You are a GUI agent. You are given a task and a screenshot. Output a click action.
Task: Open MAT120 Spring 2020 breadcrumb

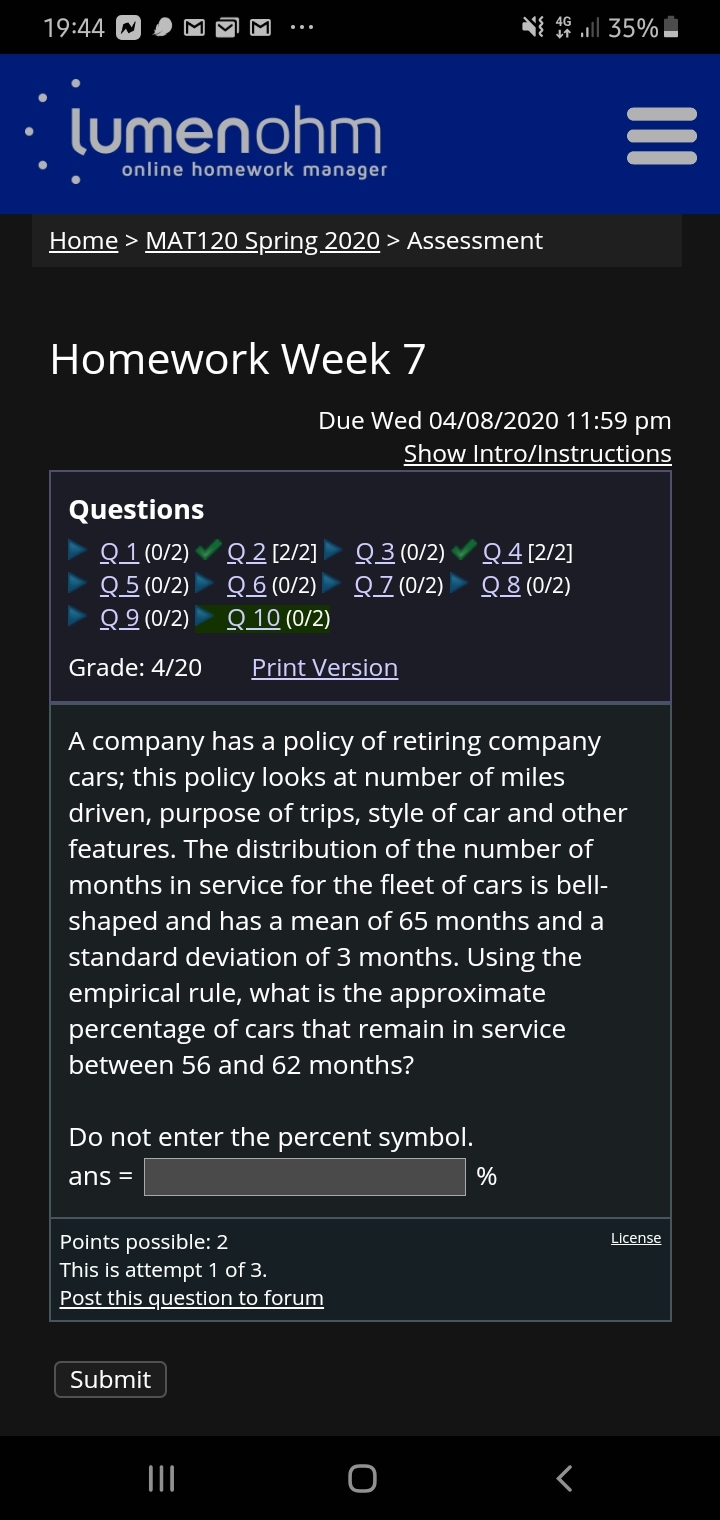tap(262, 241)
